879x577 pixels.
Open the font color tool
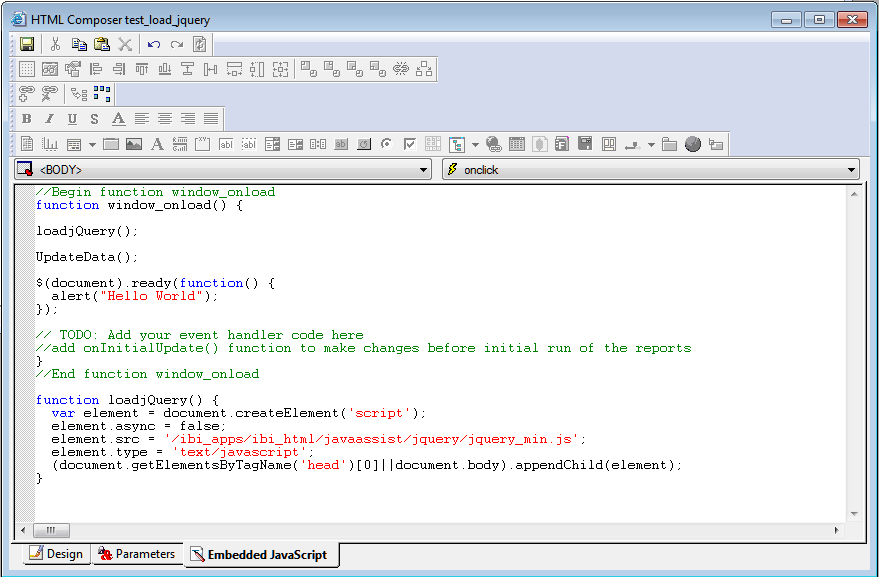pyautogui.click(x=118, y=119)
